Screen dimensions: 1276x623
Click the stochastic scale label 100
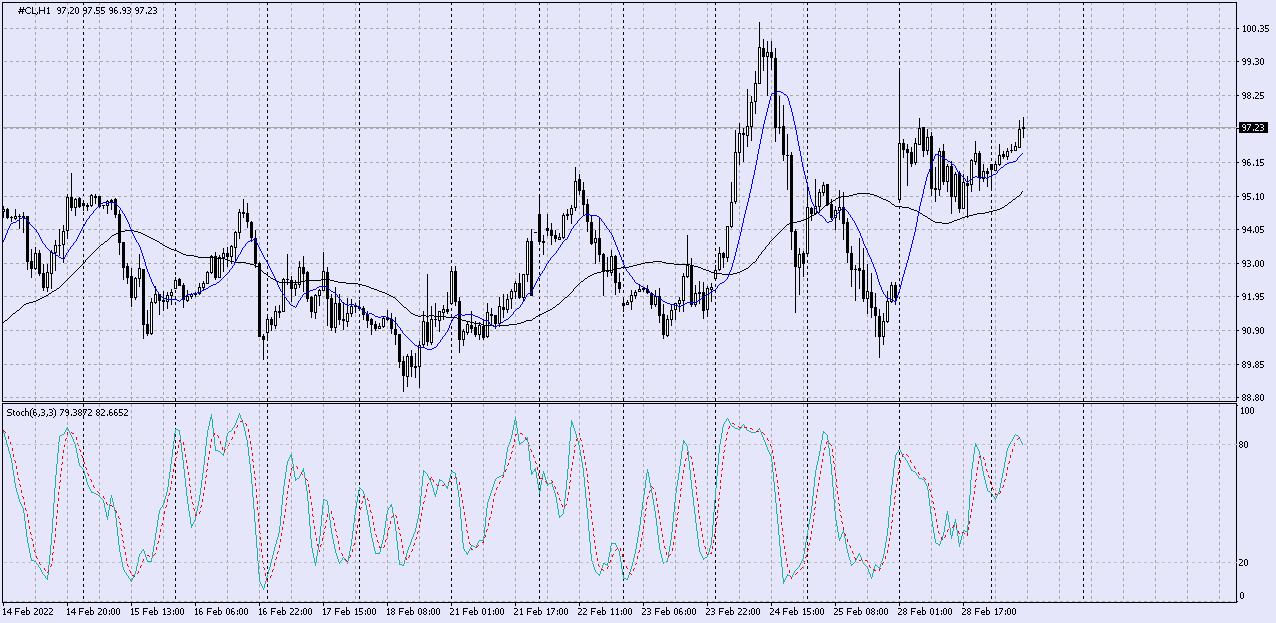(1248, 410)
